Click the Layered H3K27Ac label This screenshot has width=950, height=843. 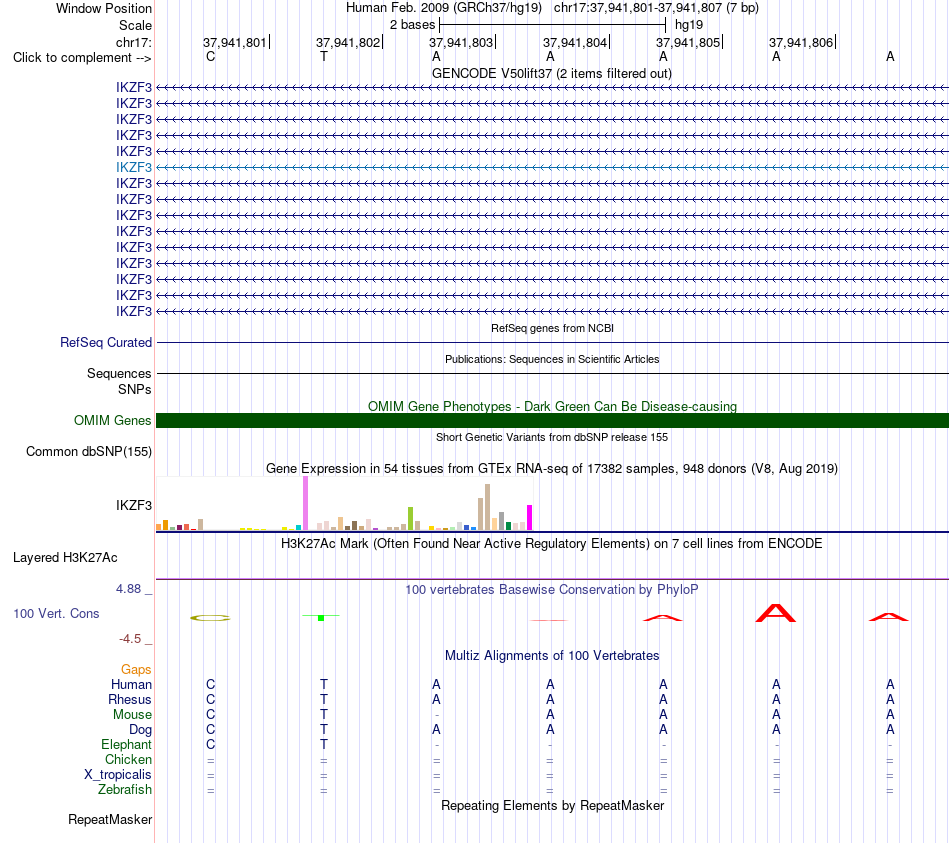tap(65, 558)
